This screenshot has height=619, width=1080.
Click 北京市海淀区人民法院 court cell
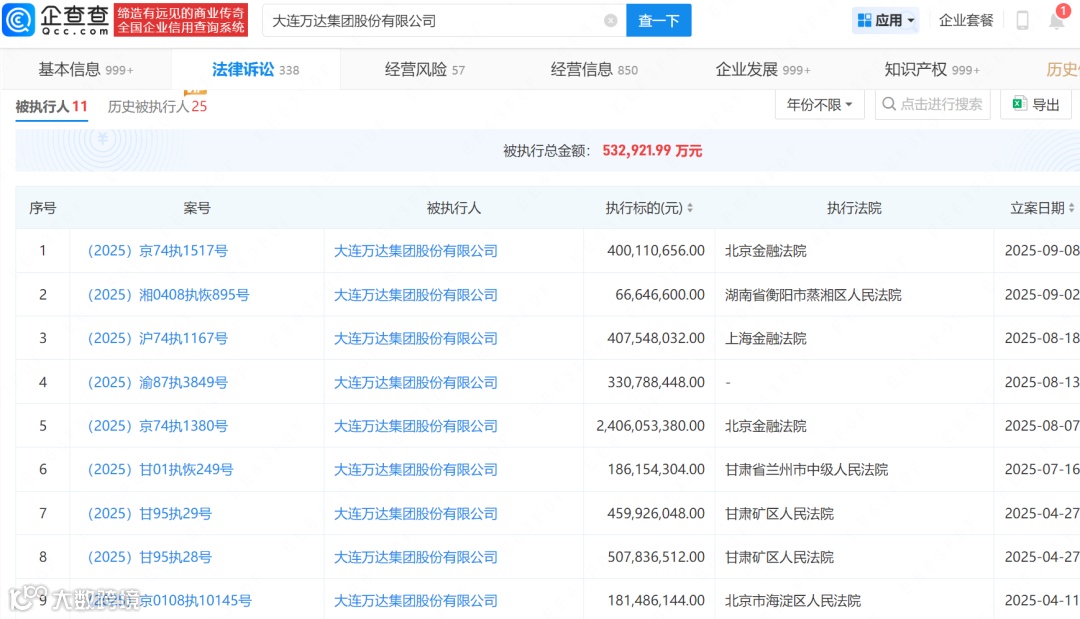coord(792,600)
